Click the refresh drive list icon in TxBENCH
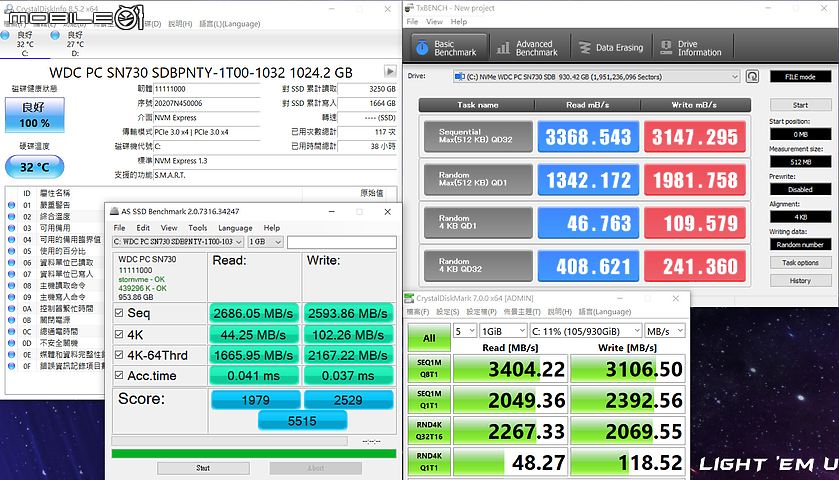 tap(752, 77)
